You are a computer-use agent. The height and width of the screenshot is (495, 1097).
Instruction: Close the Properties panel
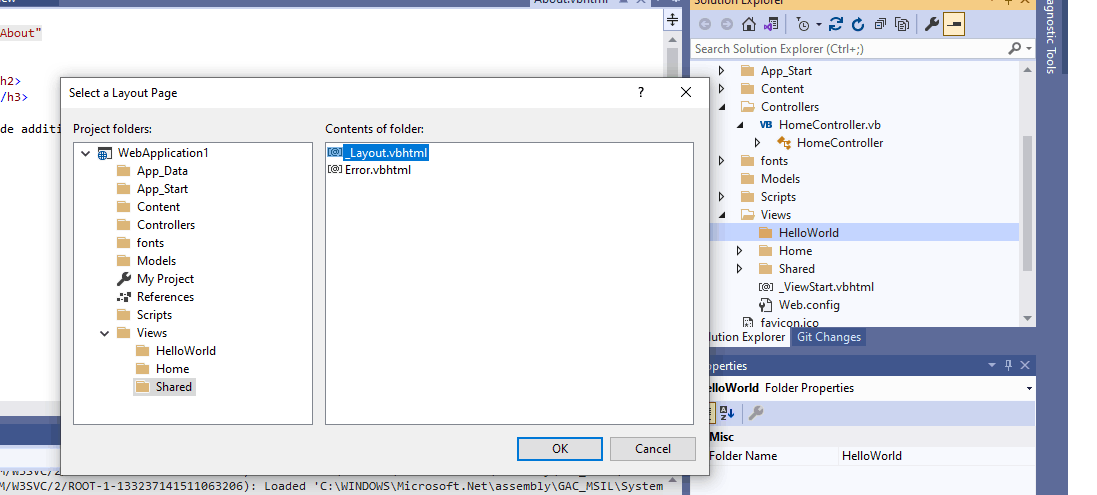pos(1025,366)
